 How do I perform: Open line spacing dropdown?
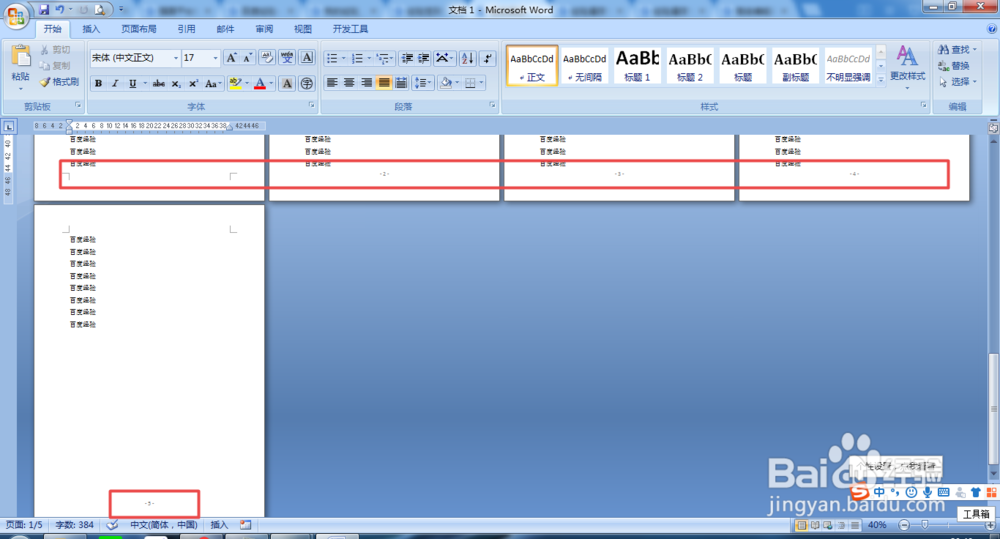(x=423, y=83)
